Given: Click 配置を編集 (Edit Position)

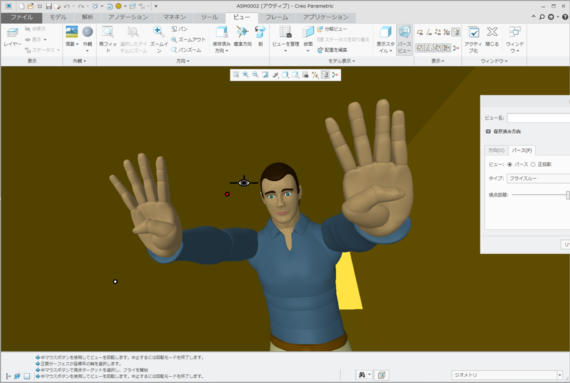Looking at the screenshot, I should pos(332,50).
